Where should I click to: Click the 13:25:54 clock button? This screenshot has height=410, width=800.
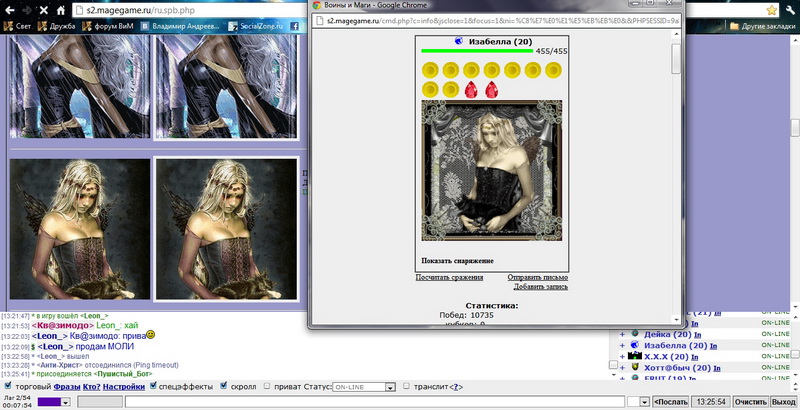coord(711,402)
